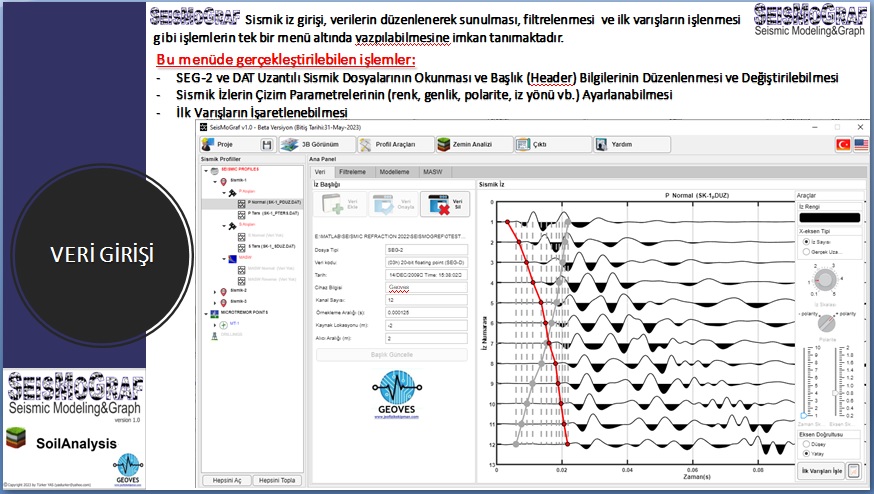Open Zemin Analizi from the toolbar
Viewport: 874px width, 494px height.
473,144
